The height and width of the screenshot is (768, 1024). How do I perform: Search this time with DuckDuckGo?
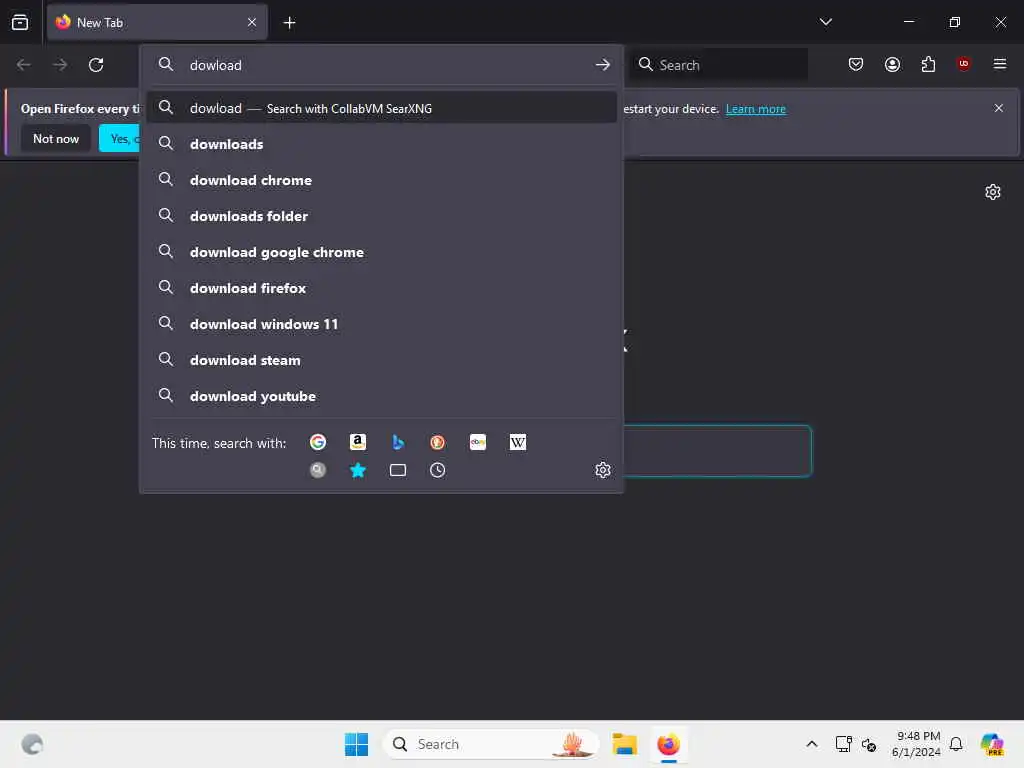tap(438, 442)
